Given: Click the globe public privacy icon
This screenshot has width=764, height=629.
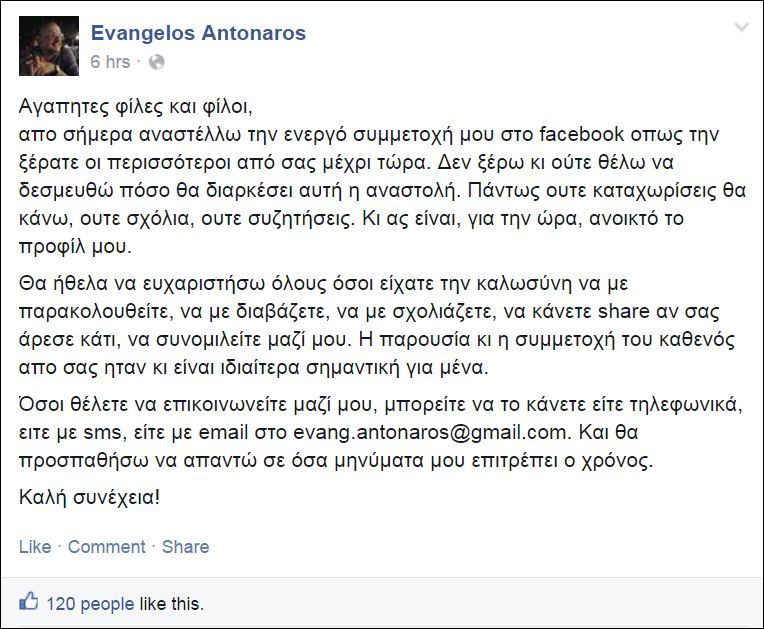Looking at the screenshot, I should pos(156,62).
